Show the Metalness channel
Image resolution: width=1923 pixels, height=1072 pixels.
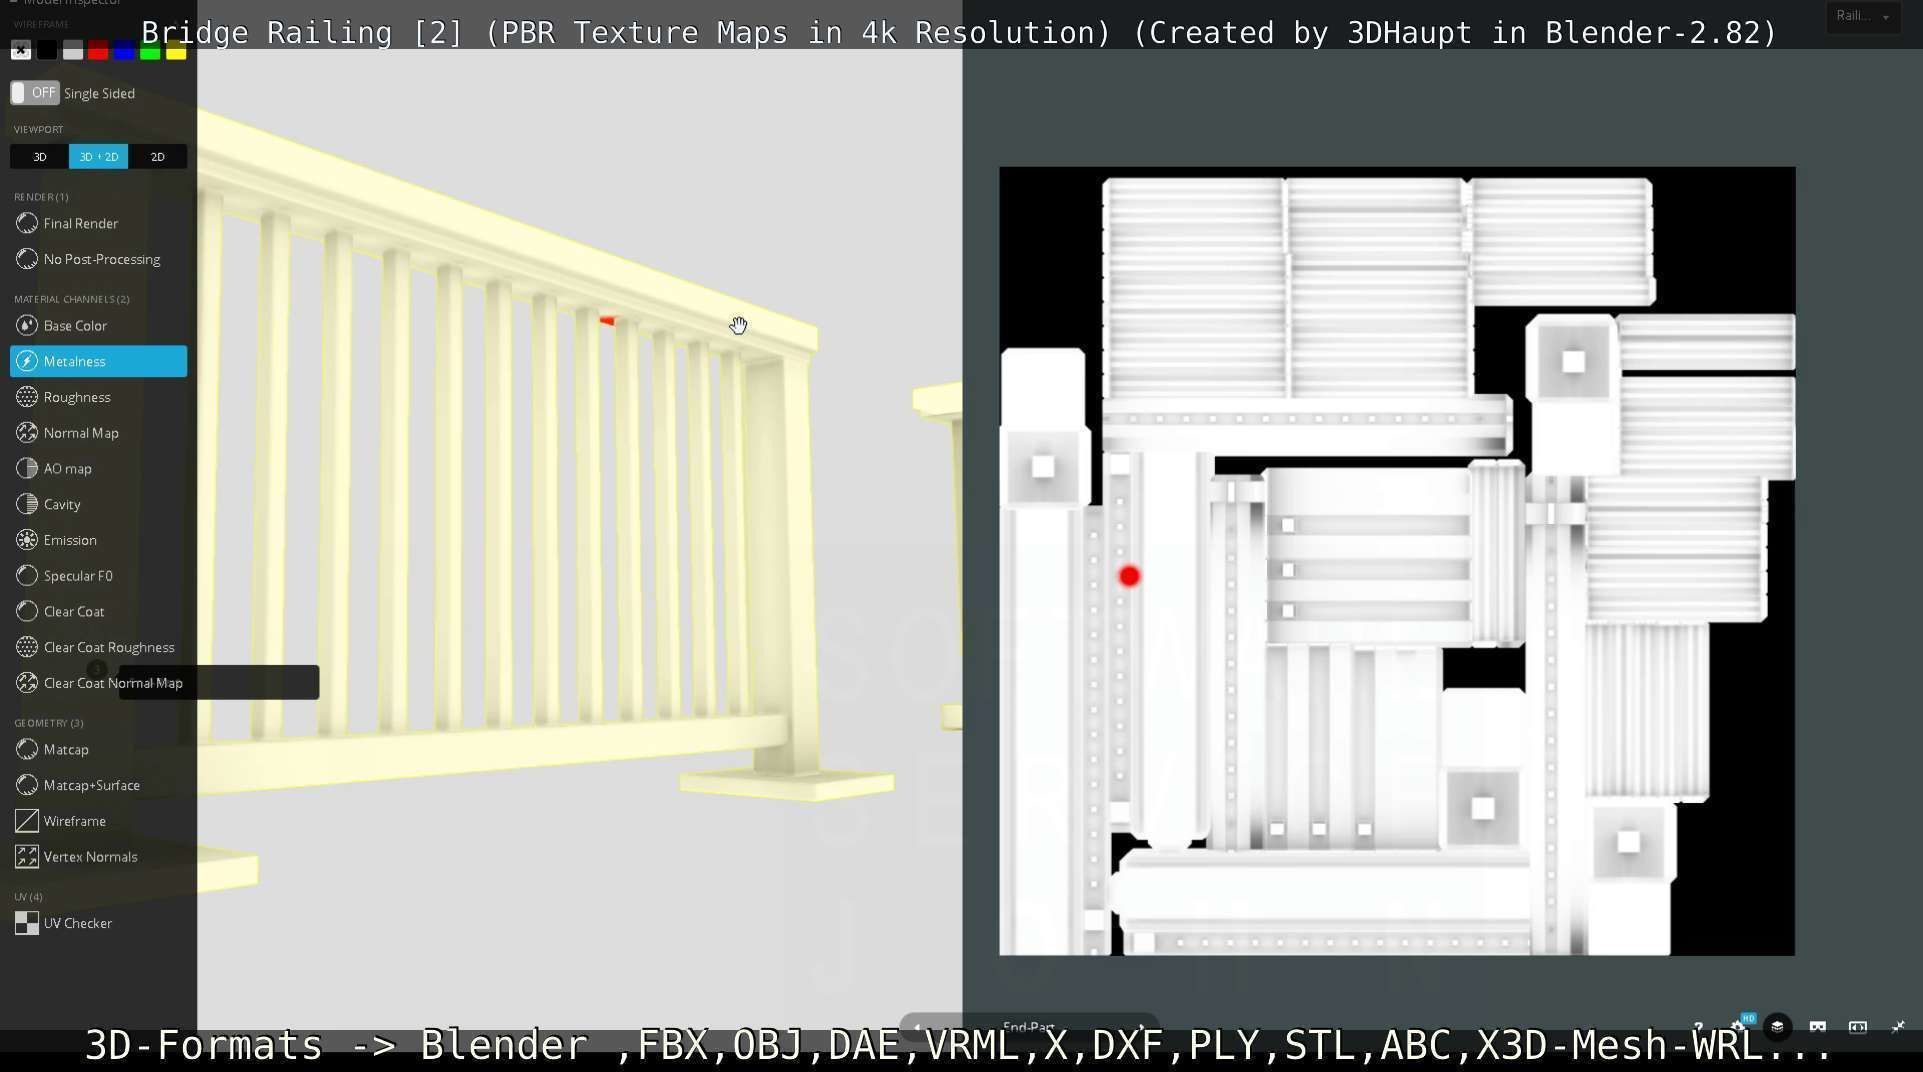[98, 361]
